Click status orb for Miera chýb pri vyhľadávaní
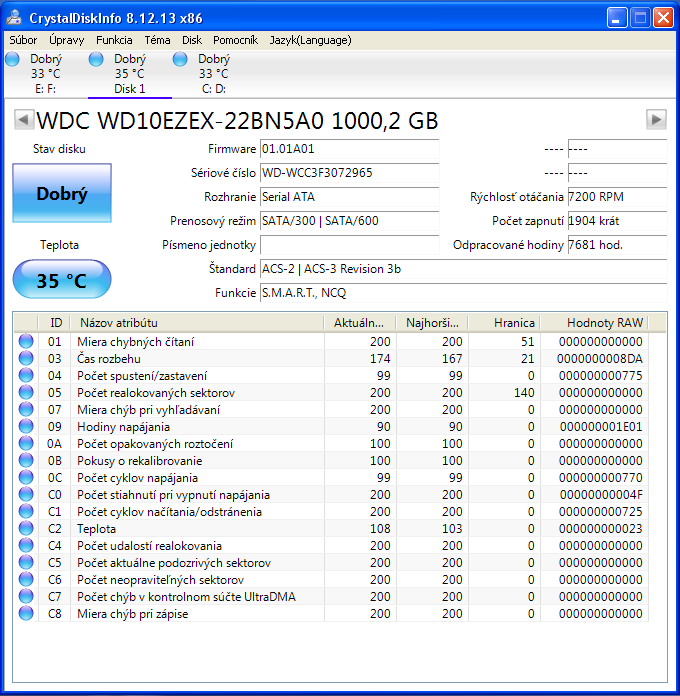This screenshot has height=696, width=680. pyautogui.click(x=26, y=409)
